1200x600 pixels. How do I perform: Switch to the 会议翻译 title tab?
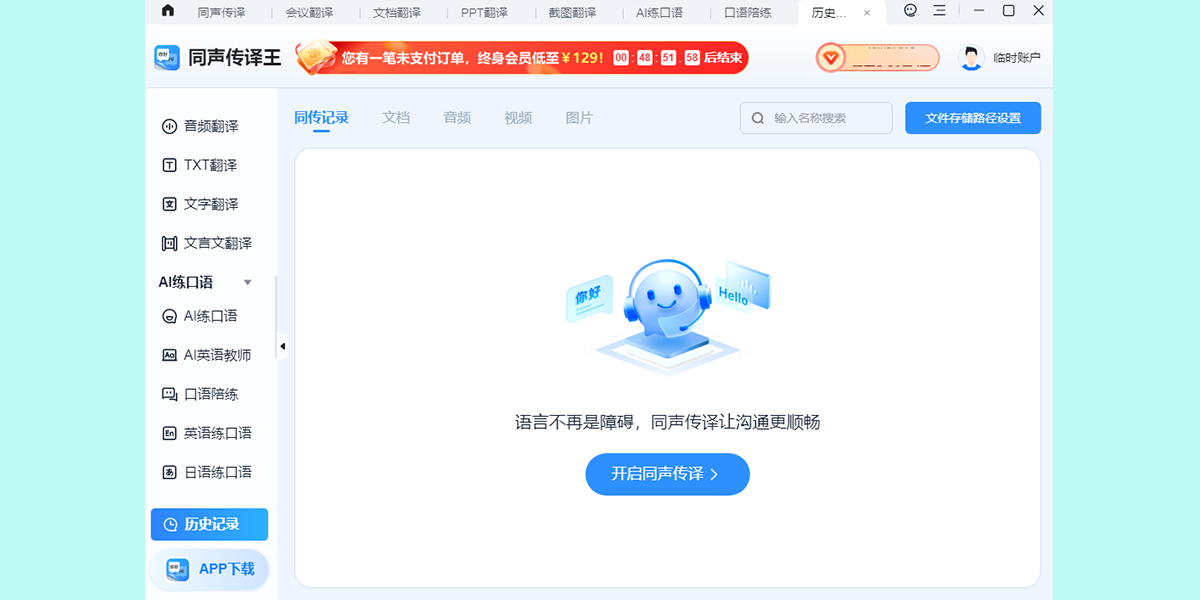point(309,12)
